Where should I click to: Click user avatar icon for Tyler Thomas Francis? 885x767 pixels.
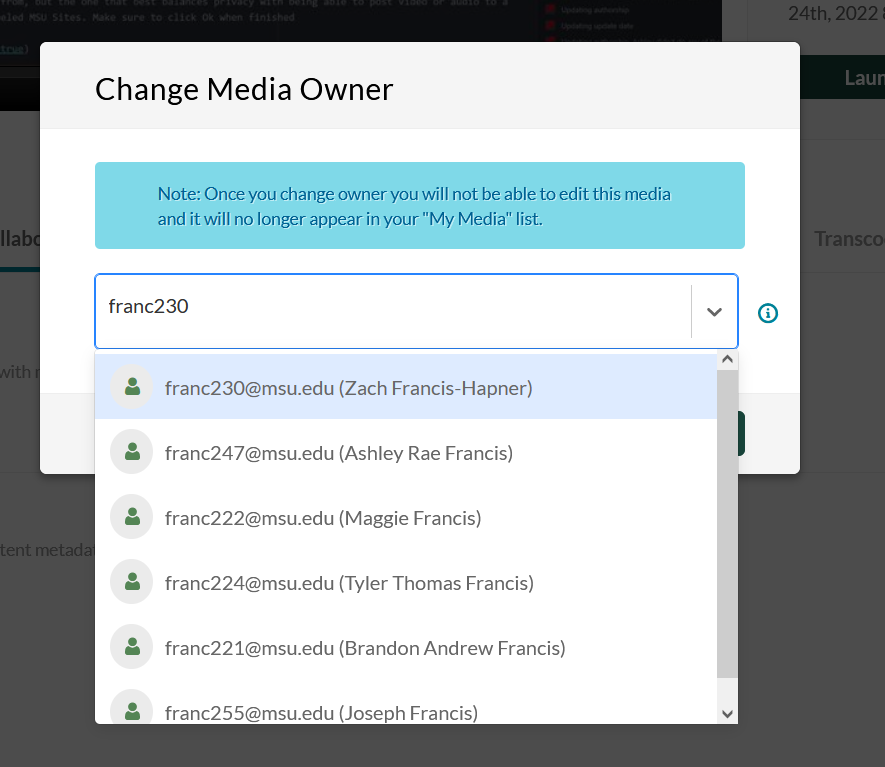(x=132, y=582)
